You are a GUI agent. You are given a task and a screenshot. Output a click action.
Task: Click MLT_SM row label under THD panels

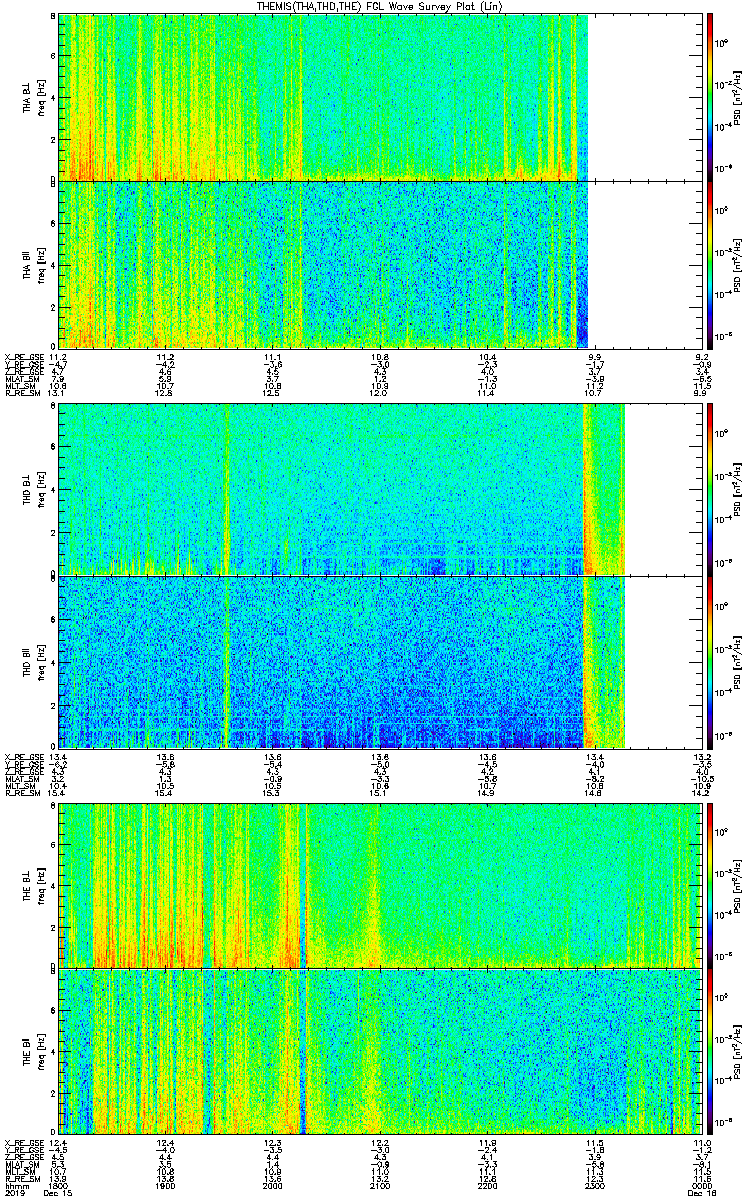(21, 787)
